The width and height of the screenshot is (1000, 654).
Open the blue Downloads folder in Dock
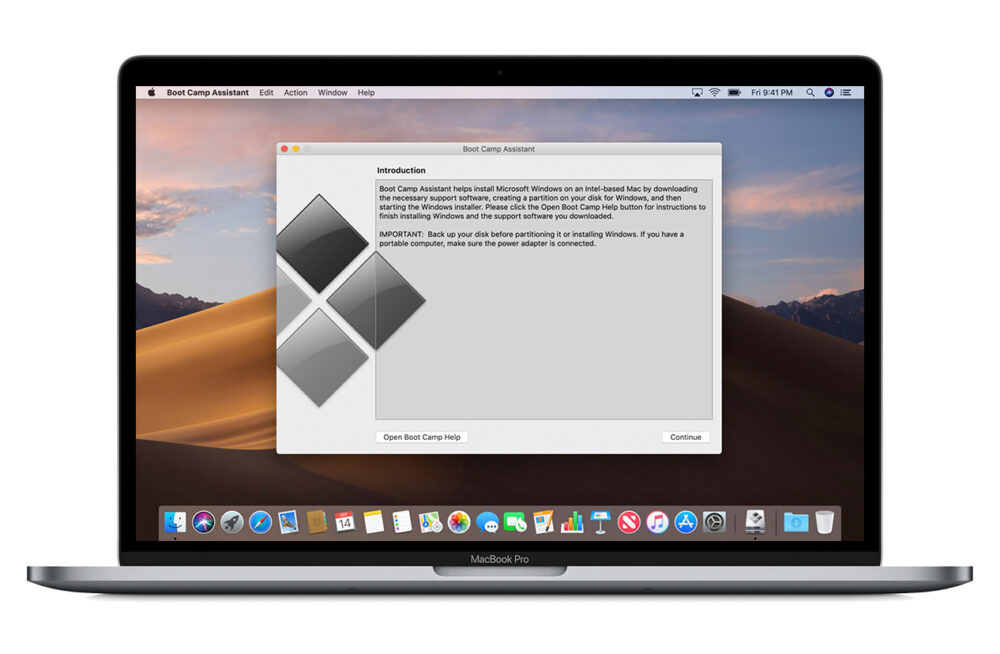[x=796, y=522]
